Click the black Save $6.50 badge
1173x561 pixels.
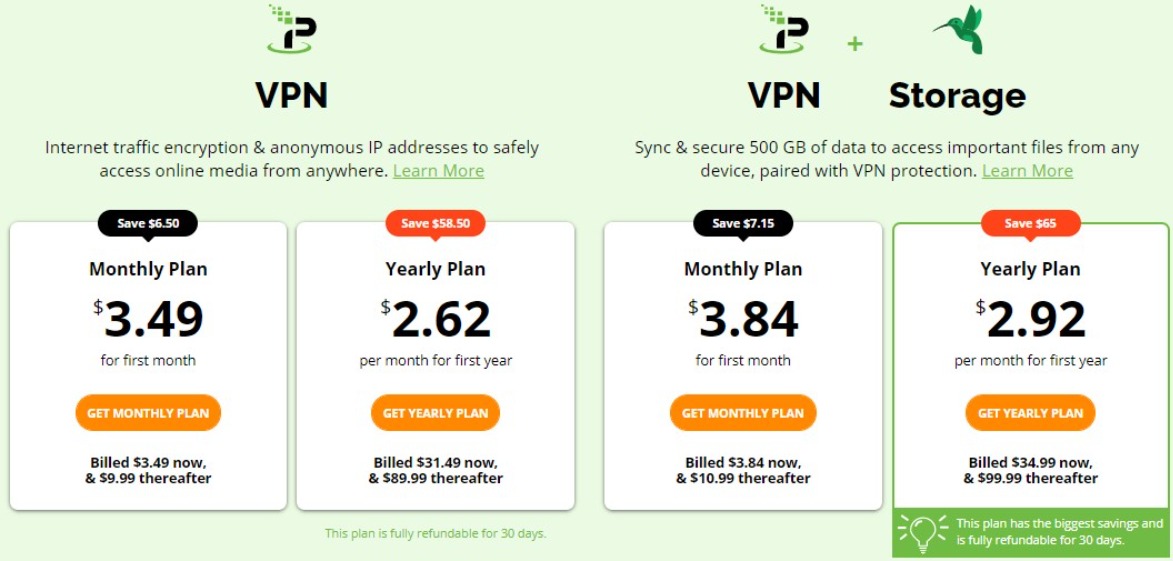(148, 223)
